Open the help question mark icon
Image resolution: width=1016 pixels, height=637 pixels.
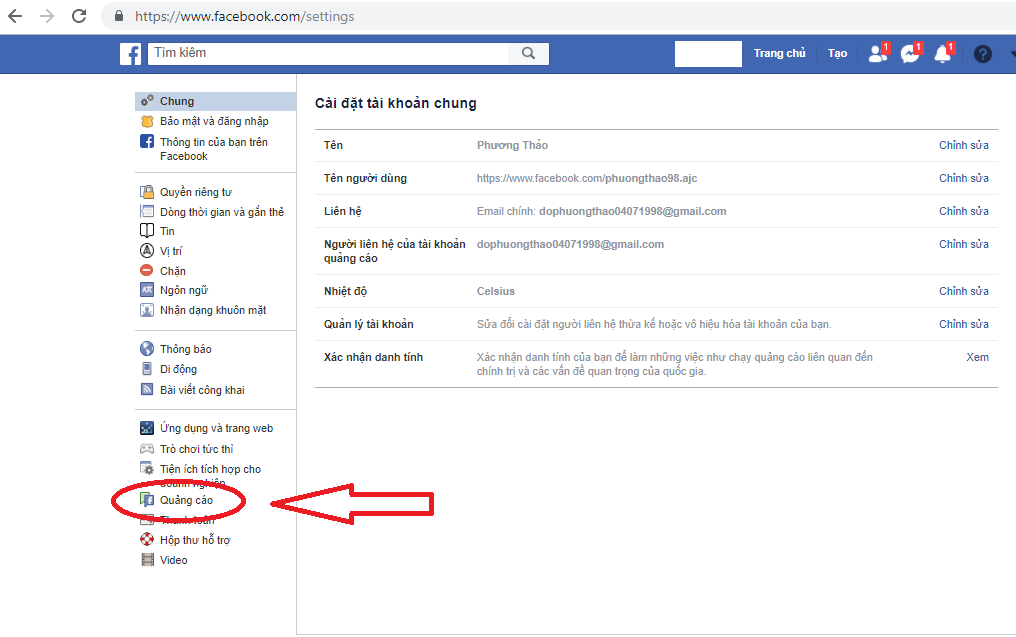tap(982, 54)
